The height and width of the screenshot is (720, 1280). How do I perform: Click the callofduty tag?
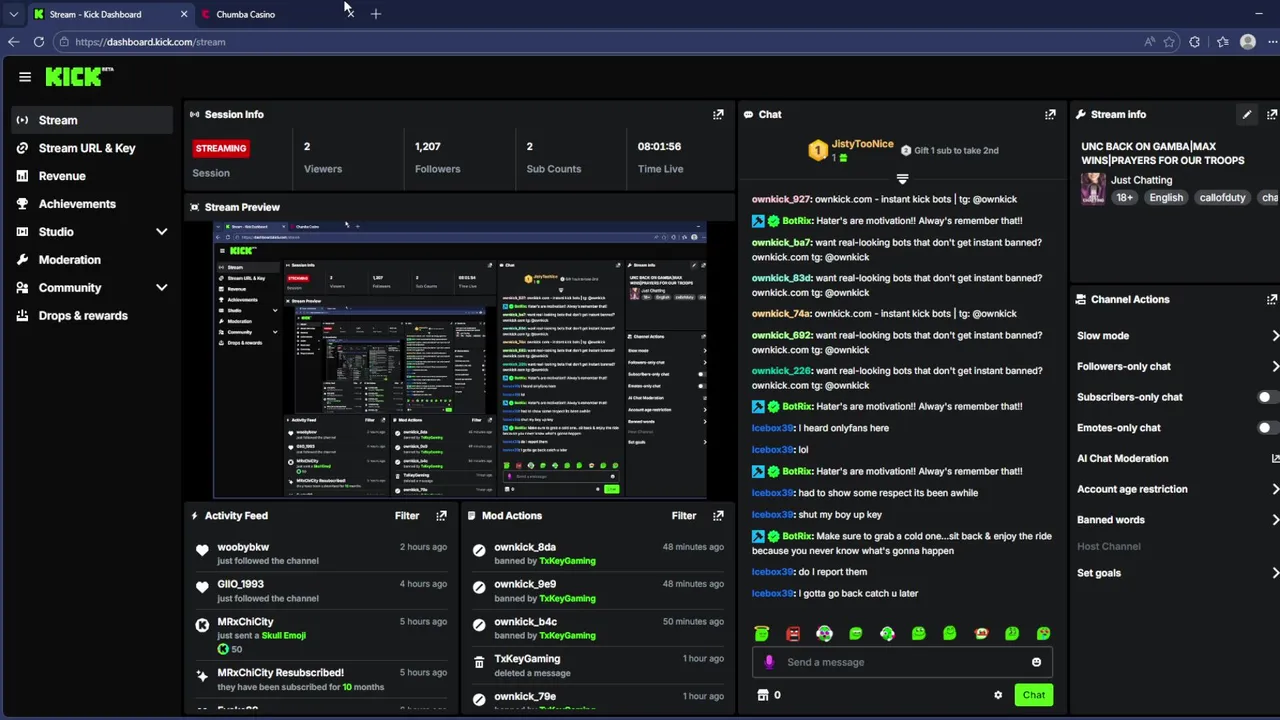click(x=1222, y=198)
